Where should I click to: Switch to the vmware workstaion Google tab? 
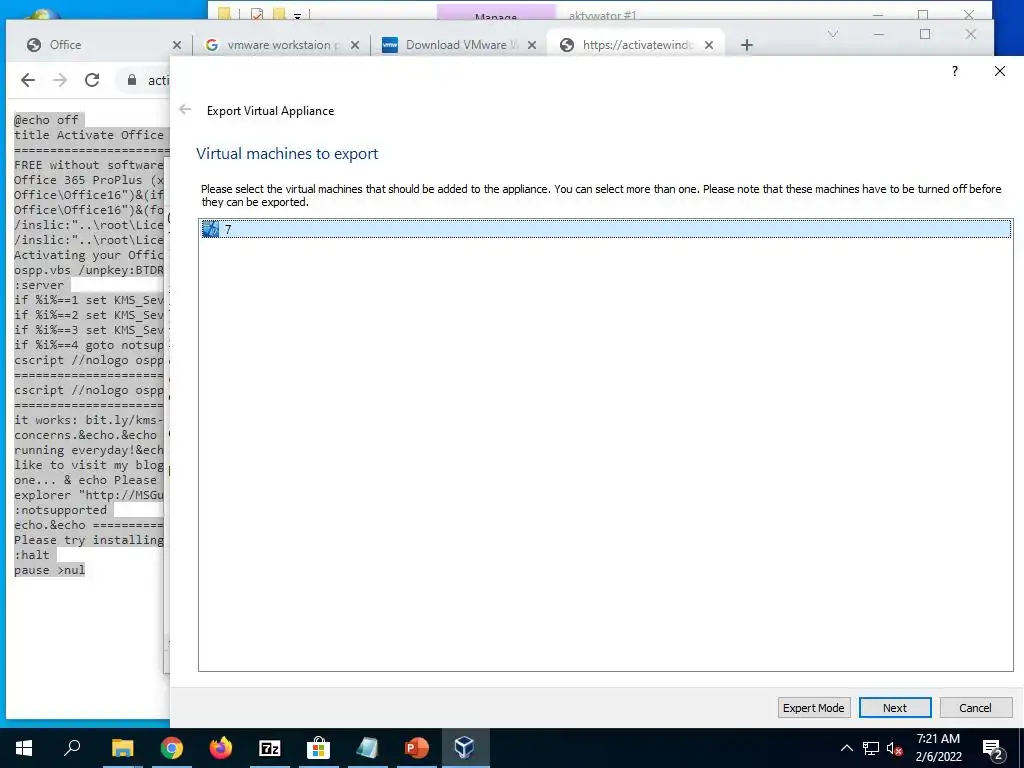coord(281,45)
